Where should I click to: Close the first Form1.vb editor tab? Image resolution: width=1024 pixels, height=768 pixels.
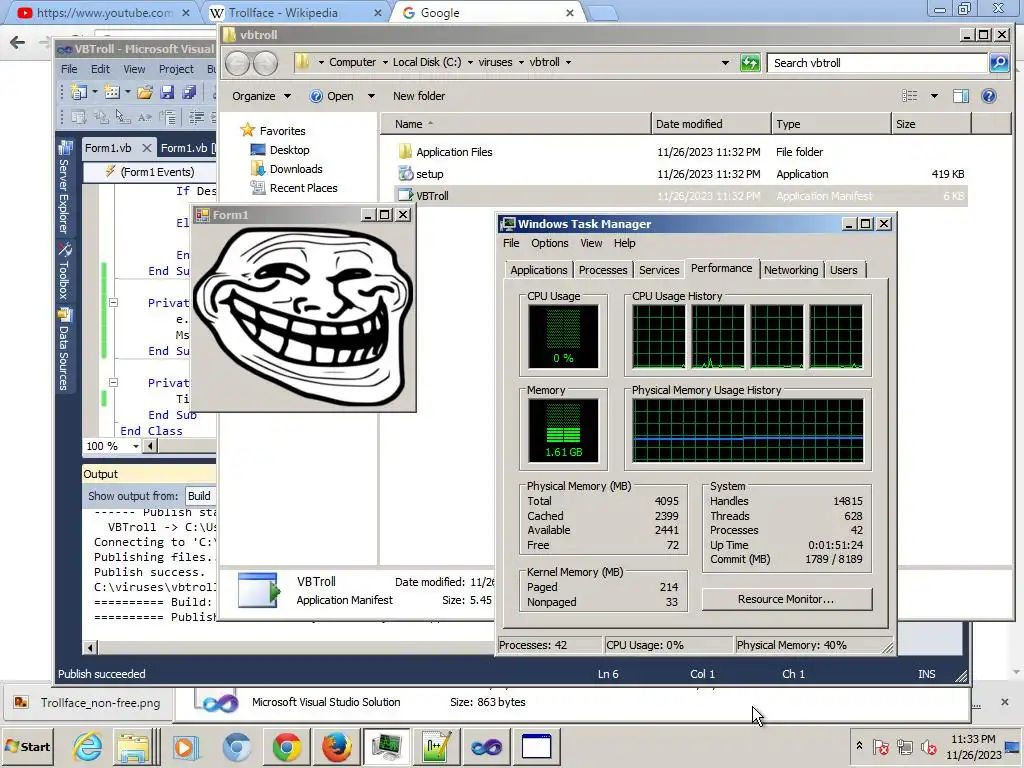pos(146,148)
